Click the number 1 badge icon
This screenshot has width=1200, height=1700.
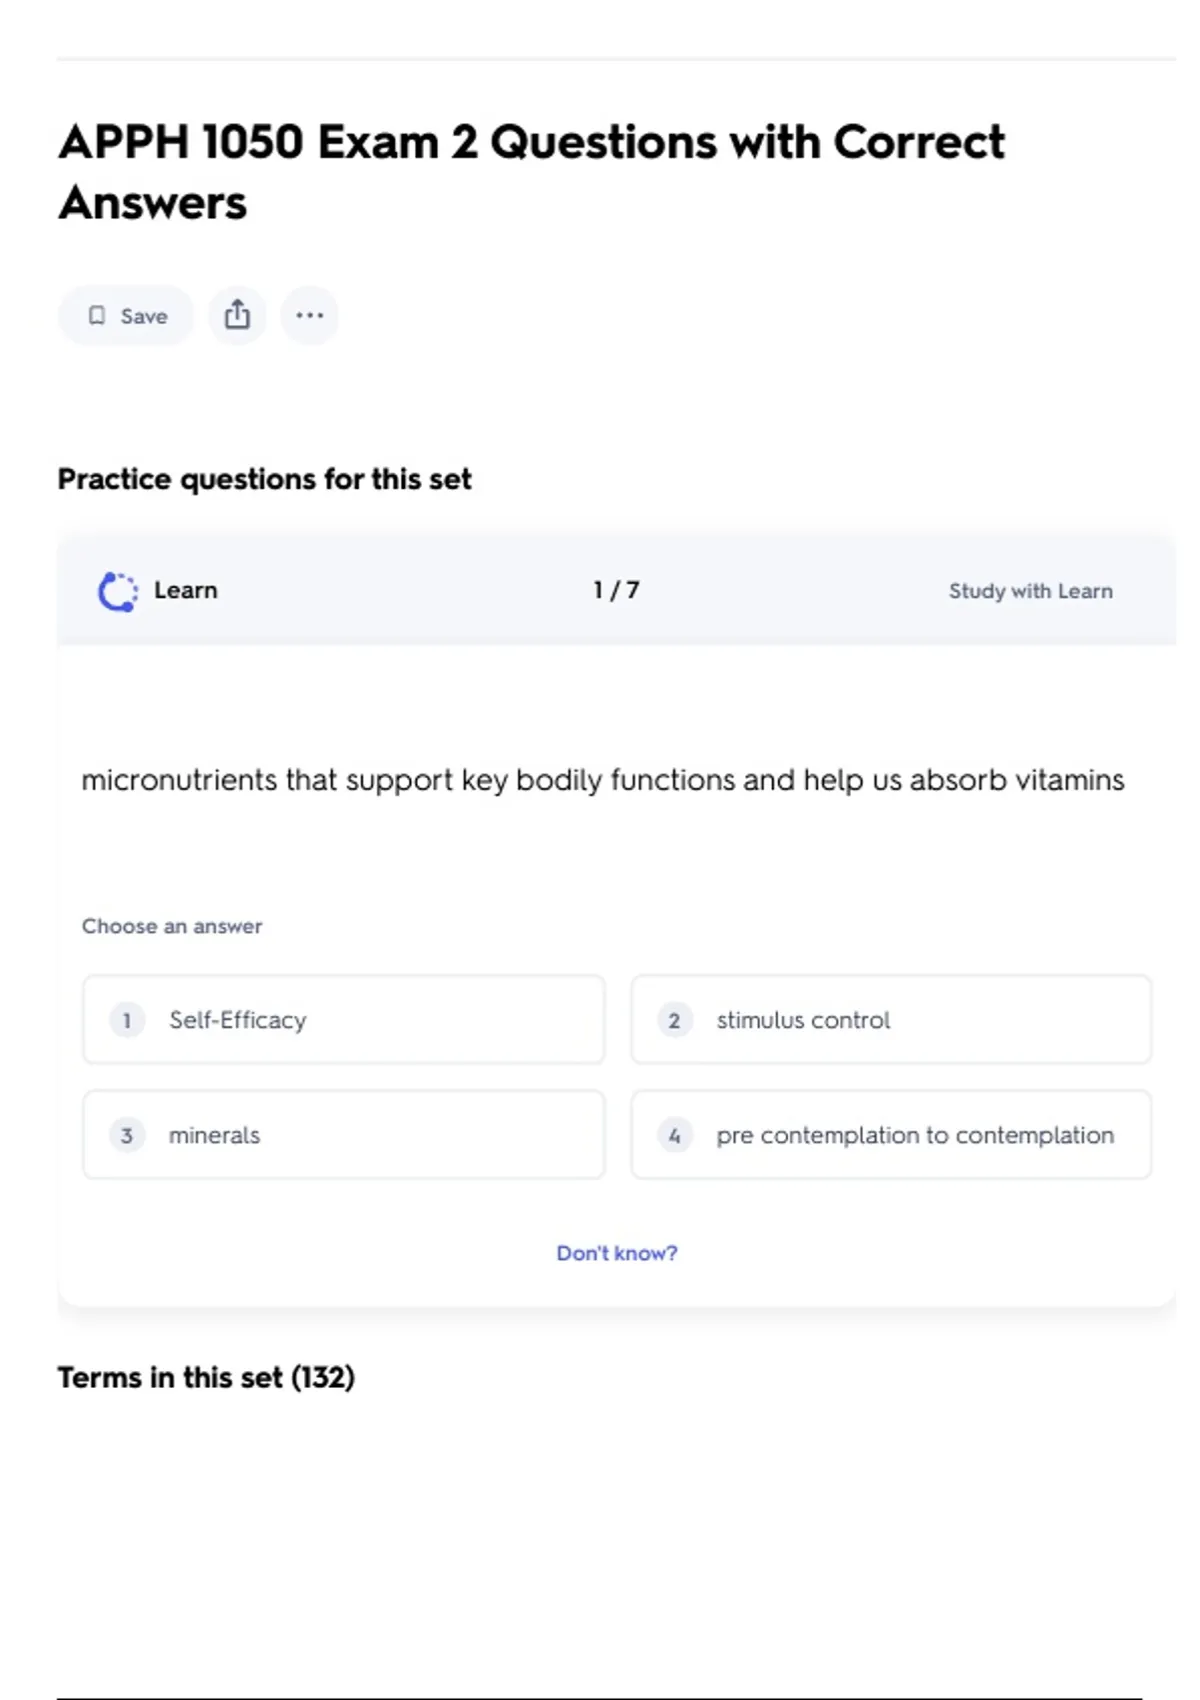[x=127, y=1020]
